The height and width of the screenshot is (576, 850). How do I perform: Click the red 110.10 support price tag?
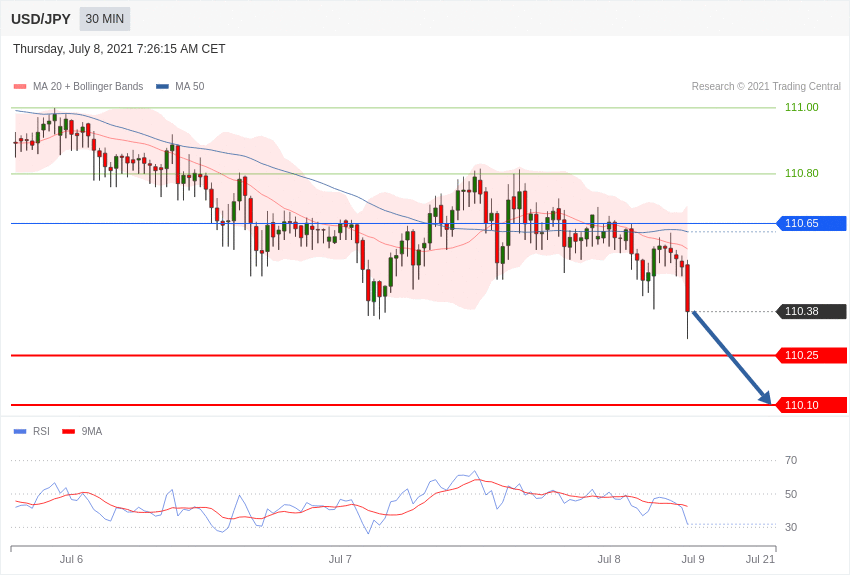(x=812, y=405)
